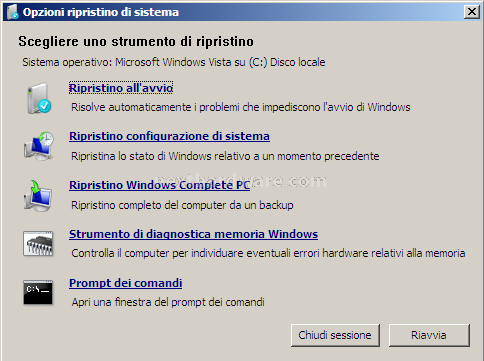Start Strumento di diagnostica memoria Windows
Image resolution: width=484 pixels, height=361 pixels.
coord(193,234)
